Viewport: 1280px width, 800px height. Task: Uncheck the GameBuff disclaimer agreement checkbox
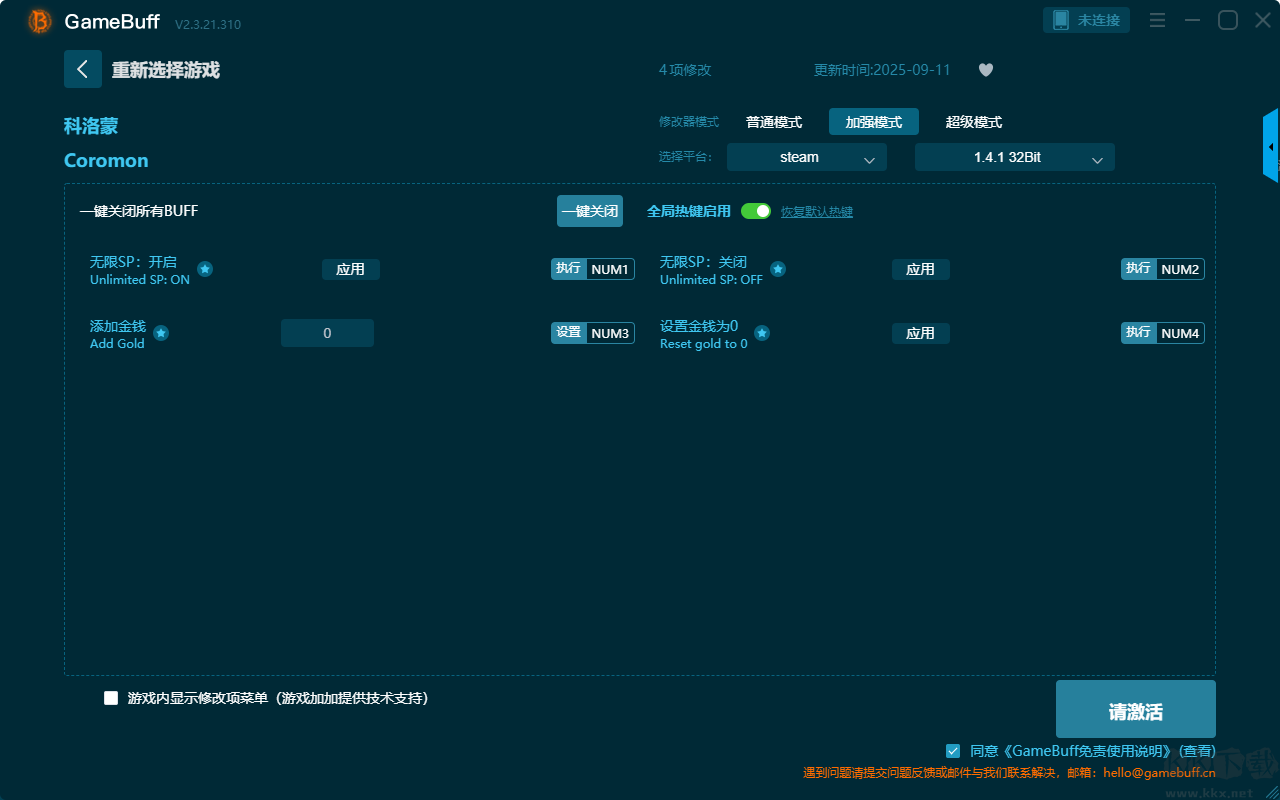coord(953,750)
